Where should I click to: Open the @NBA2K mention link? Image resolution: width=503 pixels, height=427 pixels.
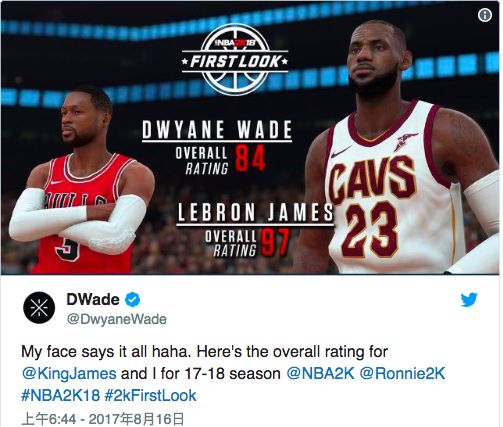(320, 373)
